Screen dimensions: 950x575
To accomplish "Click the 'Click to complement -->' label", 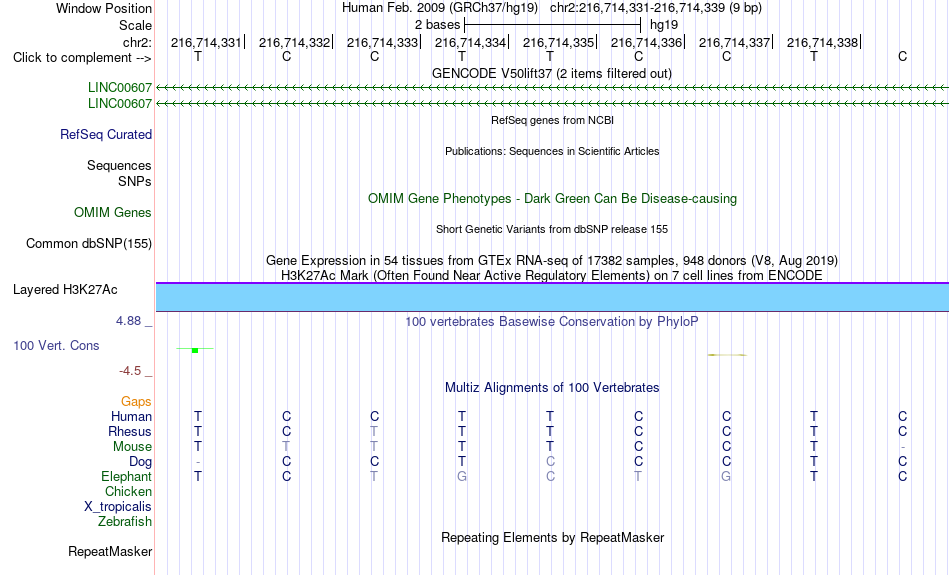I will point(82,58).
